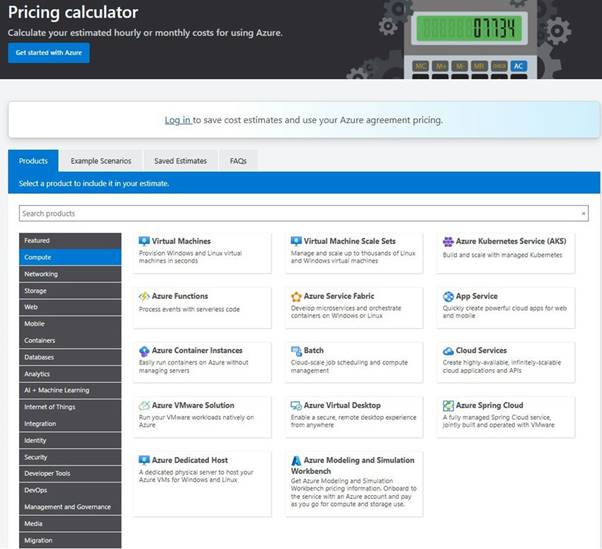Open the FAQs tab

[238, 161]
